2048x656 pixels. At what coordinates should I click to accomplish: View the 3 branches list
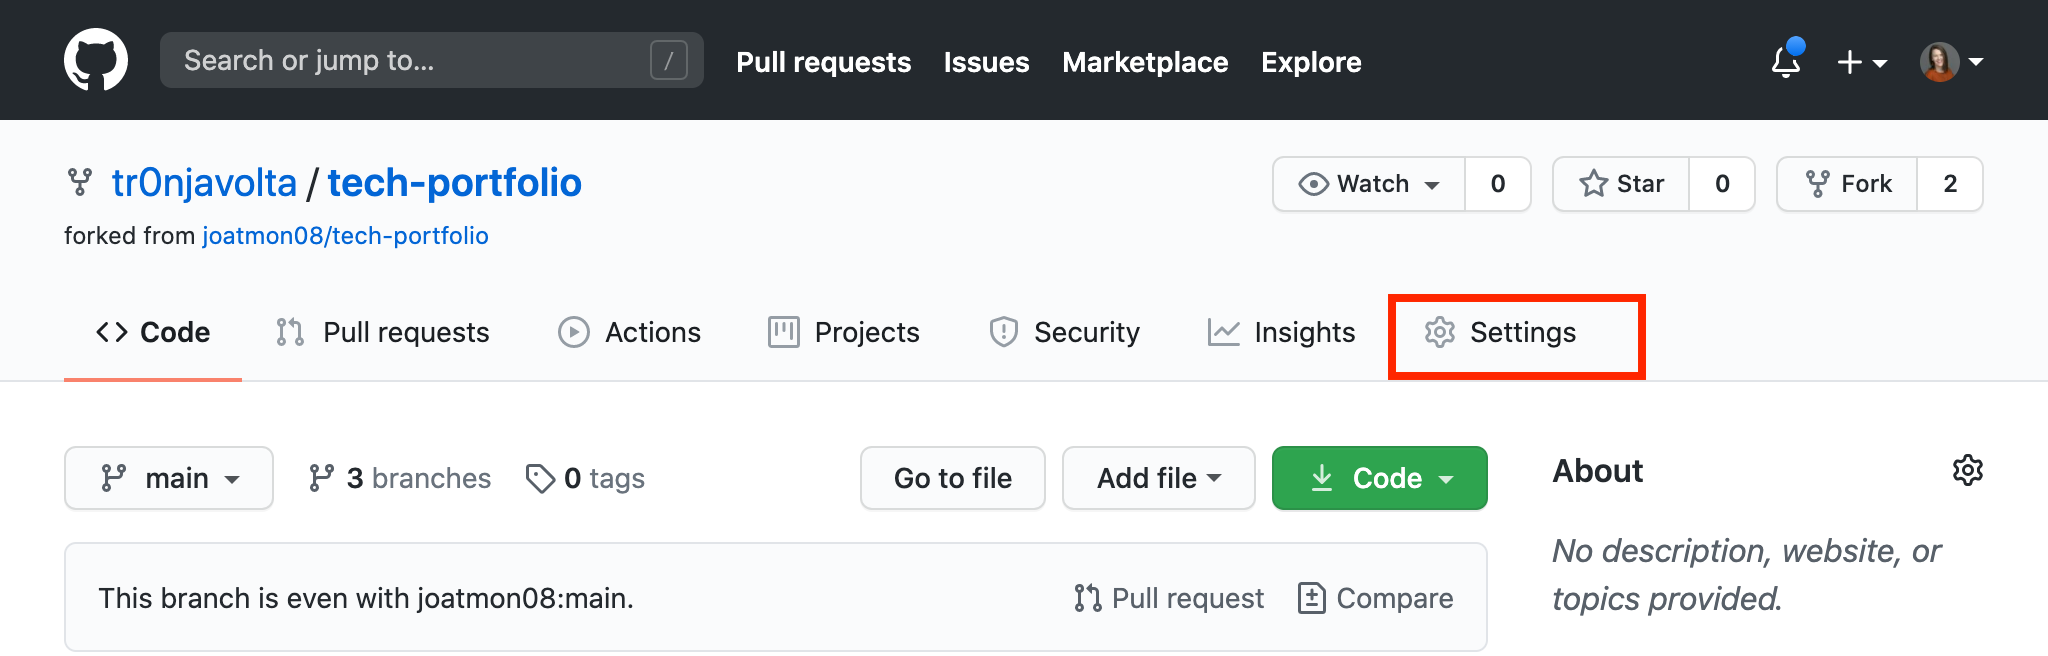[400, 478]
